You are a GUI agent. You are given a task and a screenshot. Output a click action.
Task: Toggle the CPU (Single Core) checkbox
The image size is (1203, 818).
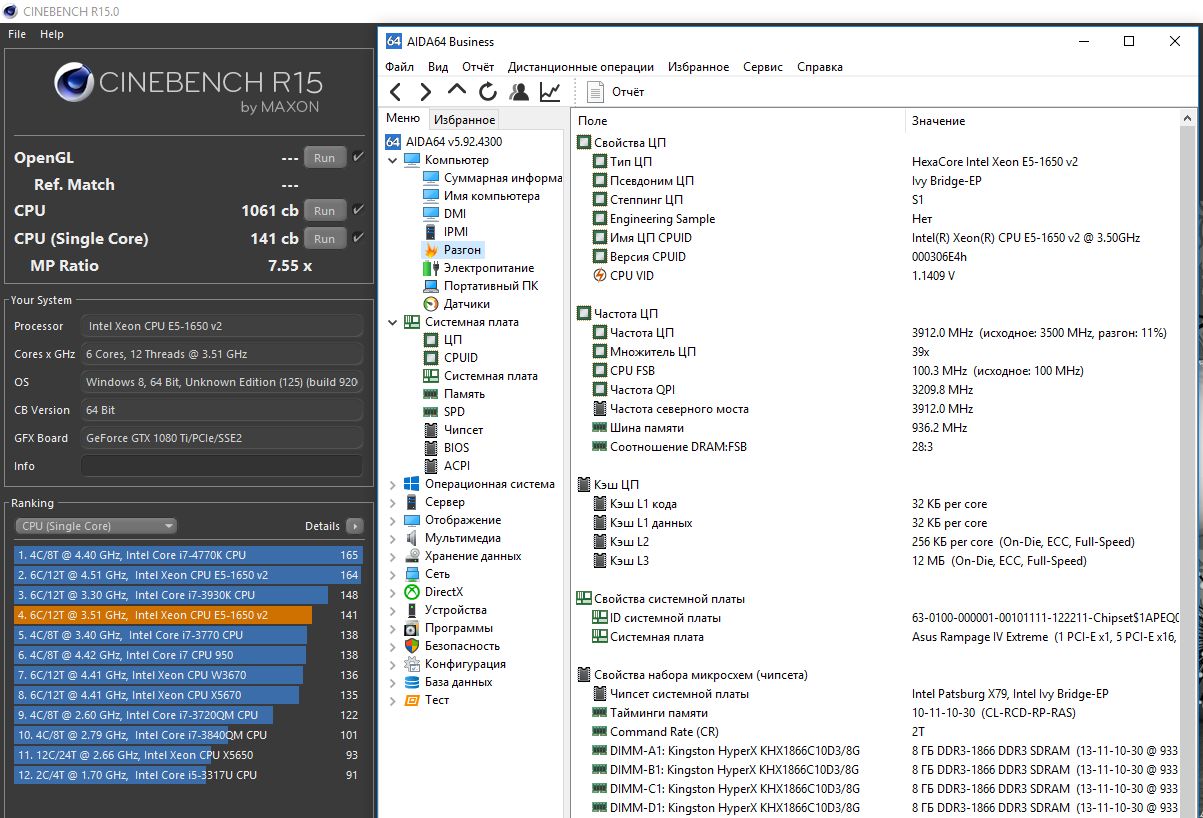tap(358, 238)
